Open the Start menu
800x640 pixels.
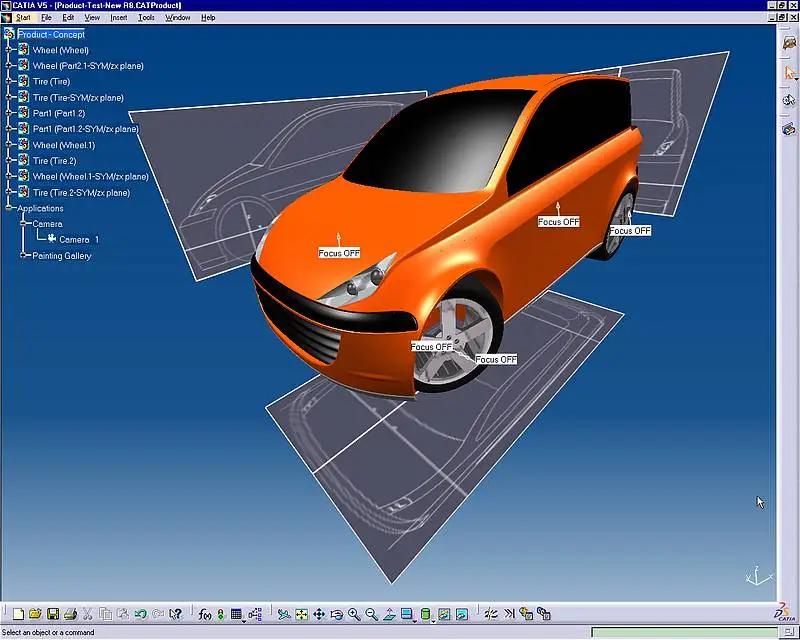23,17
